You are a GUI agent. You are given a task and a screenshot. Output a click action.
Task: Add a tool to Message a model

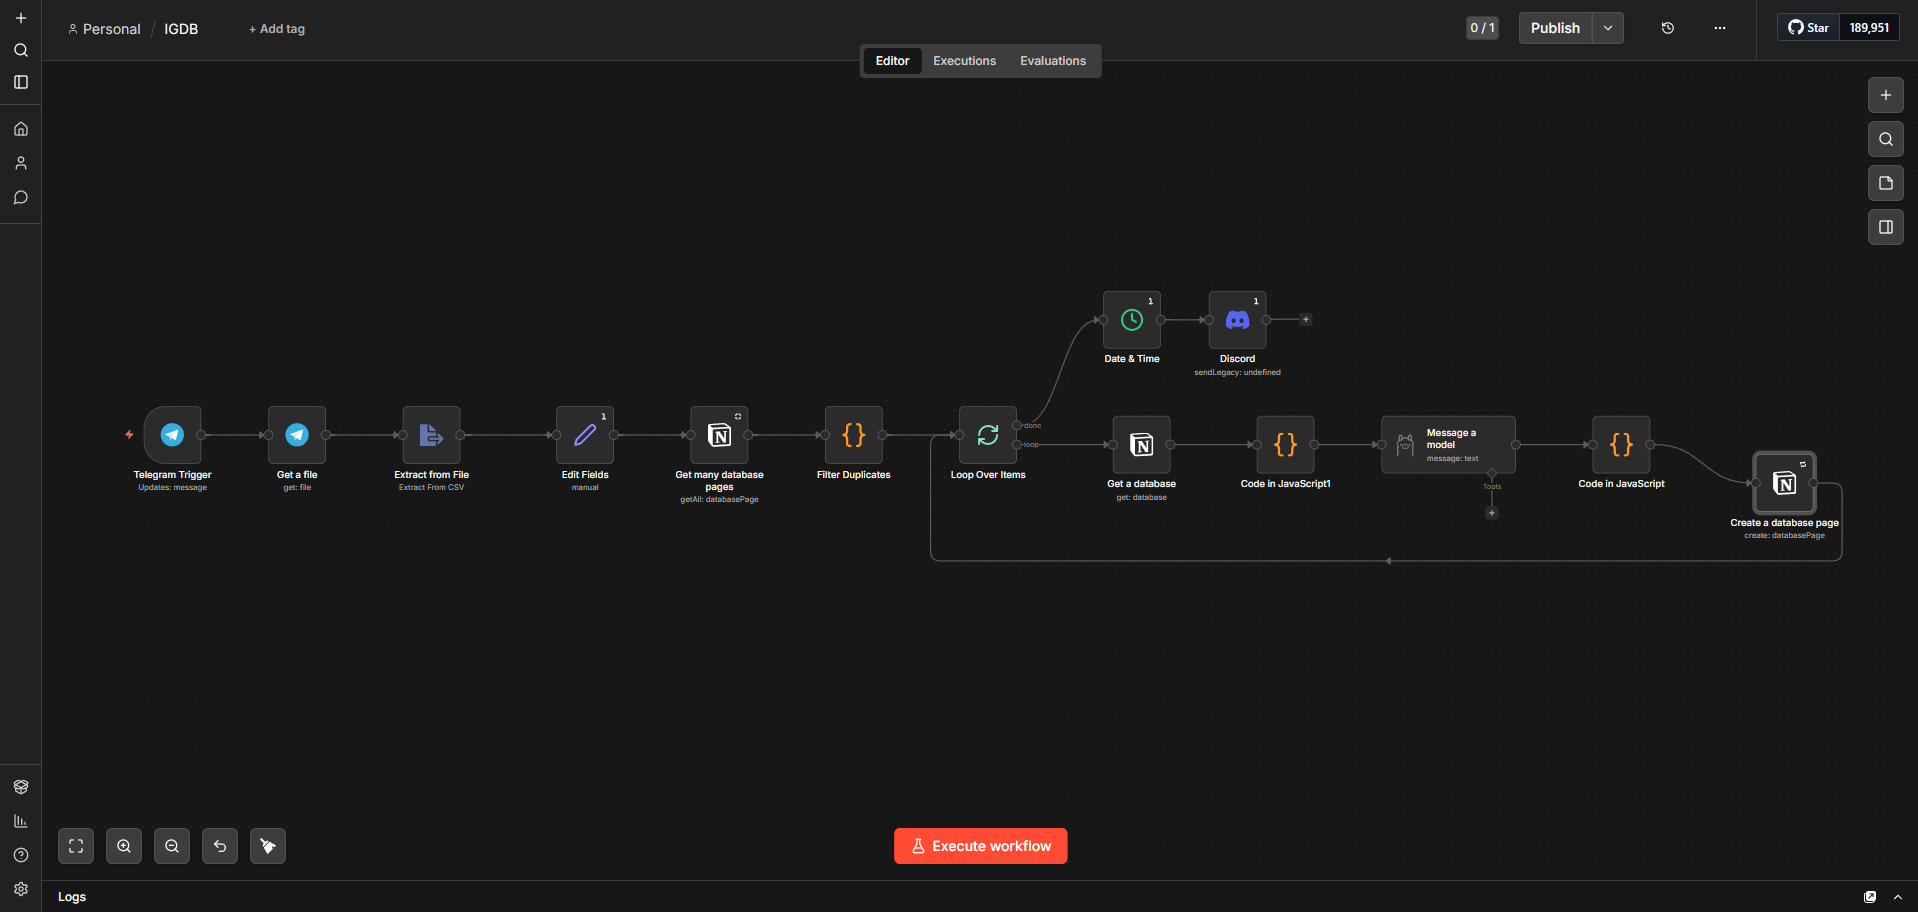(1491, 513)
